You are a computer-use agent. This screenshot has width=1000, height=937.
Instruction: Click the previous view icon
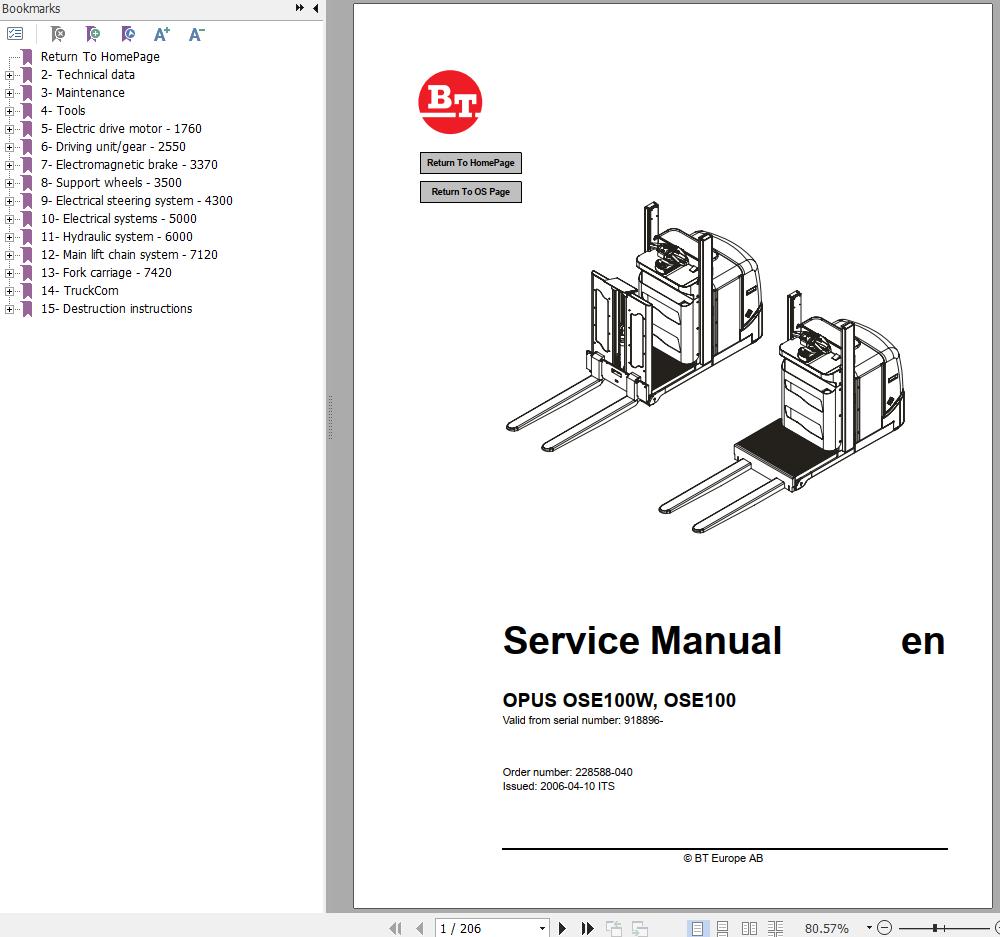click(614, 928)
